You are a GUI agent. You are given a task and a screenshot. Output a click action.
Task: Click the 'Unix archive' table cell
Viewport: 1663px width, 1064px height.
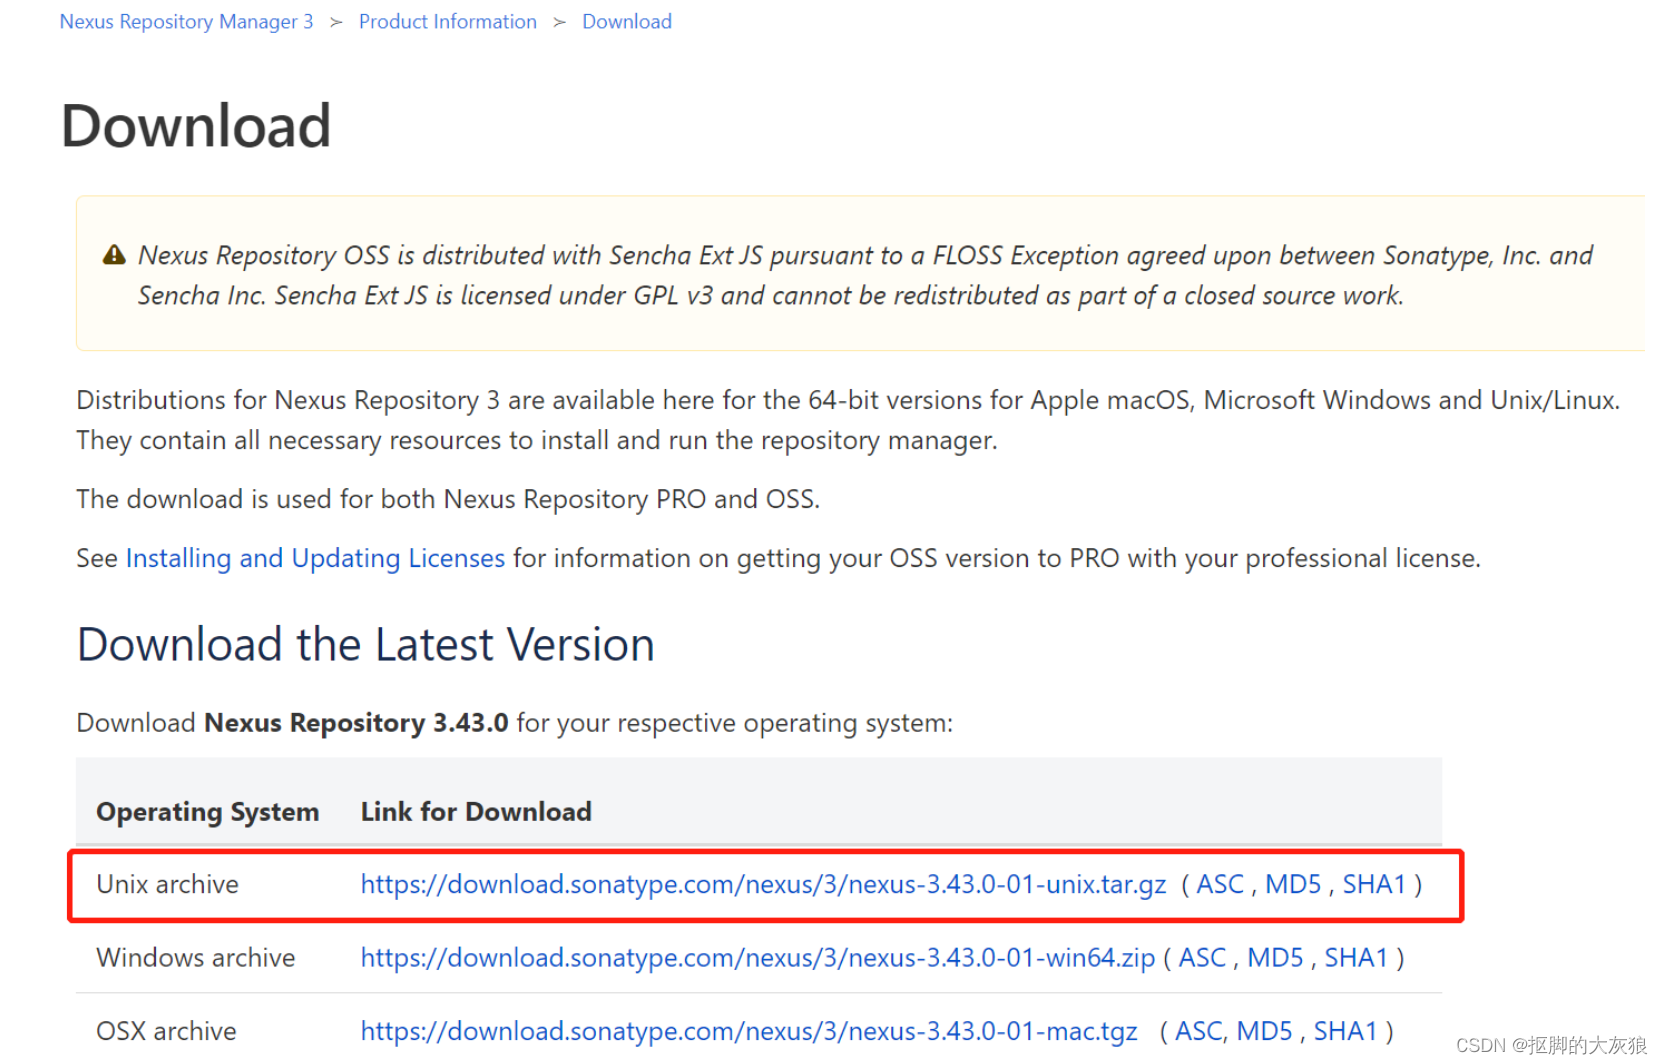tap(168, 885)
